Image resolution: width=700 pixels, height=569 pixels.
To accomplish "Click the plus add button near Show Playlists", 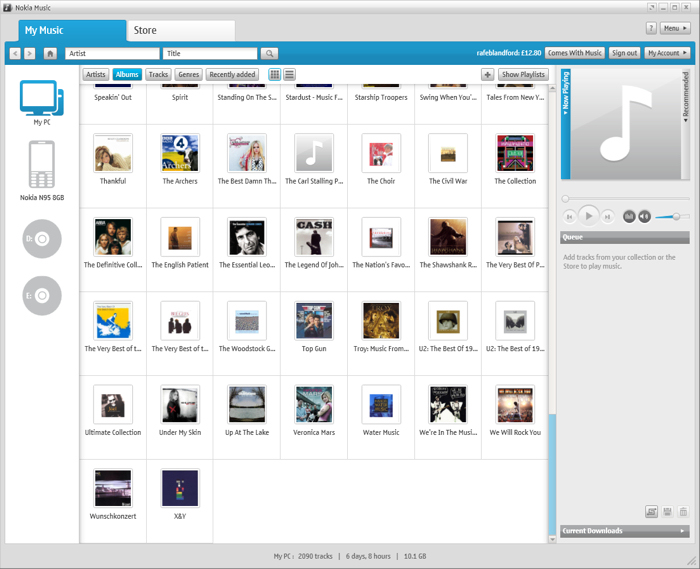I will (487, 75).
